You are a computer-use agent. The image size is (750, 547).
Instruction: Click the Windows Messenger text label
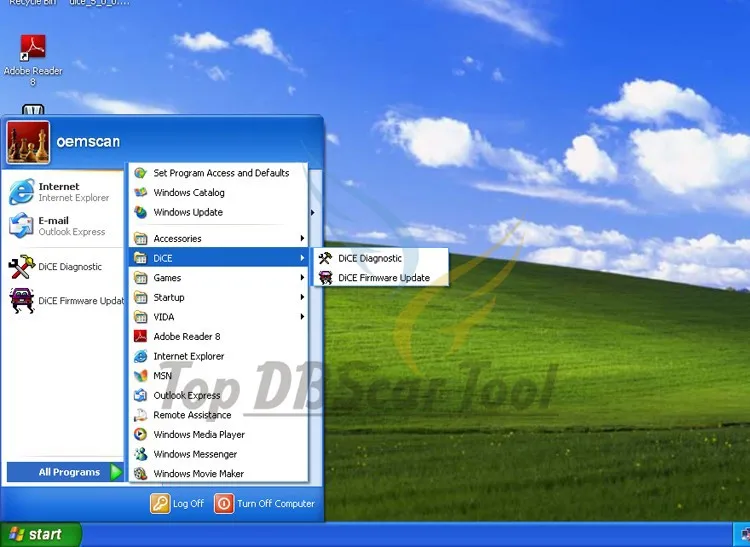point(195,454)
